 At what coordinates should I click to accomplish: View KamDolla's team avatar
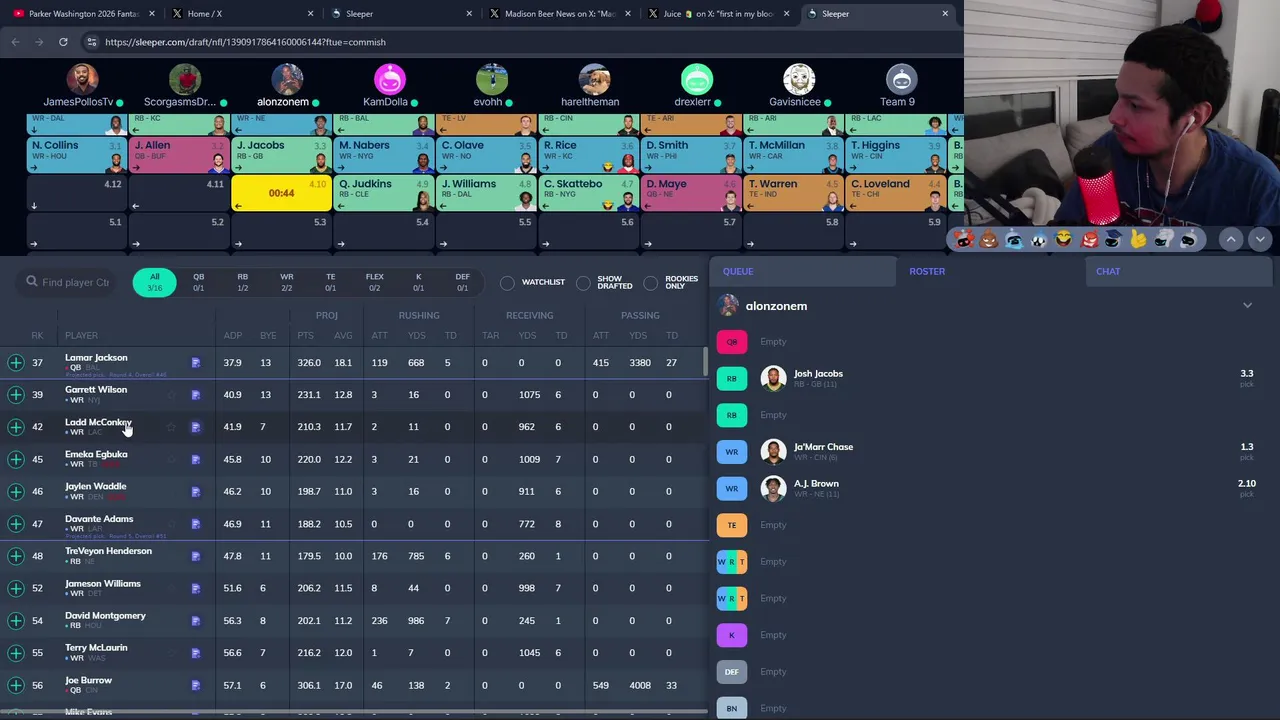click(x=390, y=79)
